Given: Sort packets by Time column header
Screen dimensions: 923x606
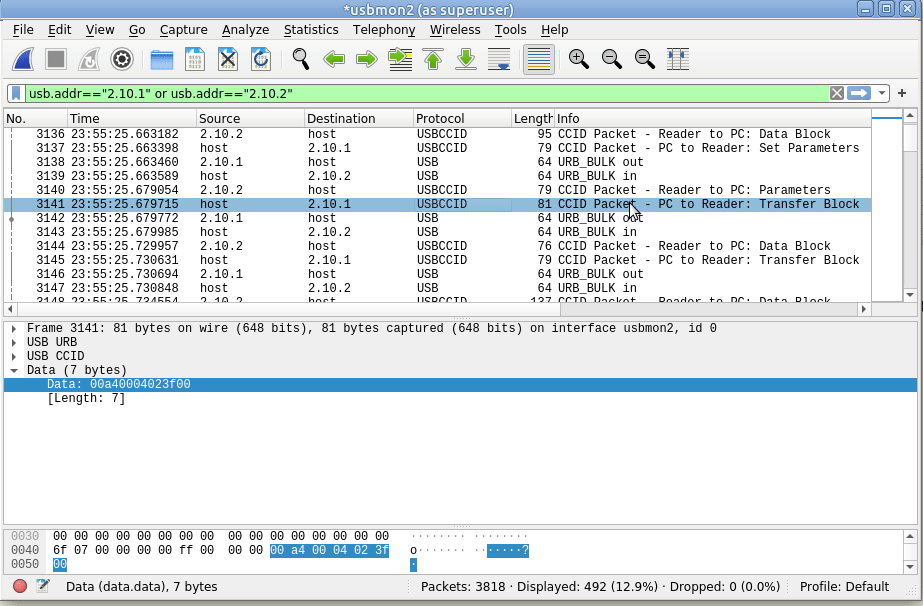Looking at the screenshot, I should point(132,118).
